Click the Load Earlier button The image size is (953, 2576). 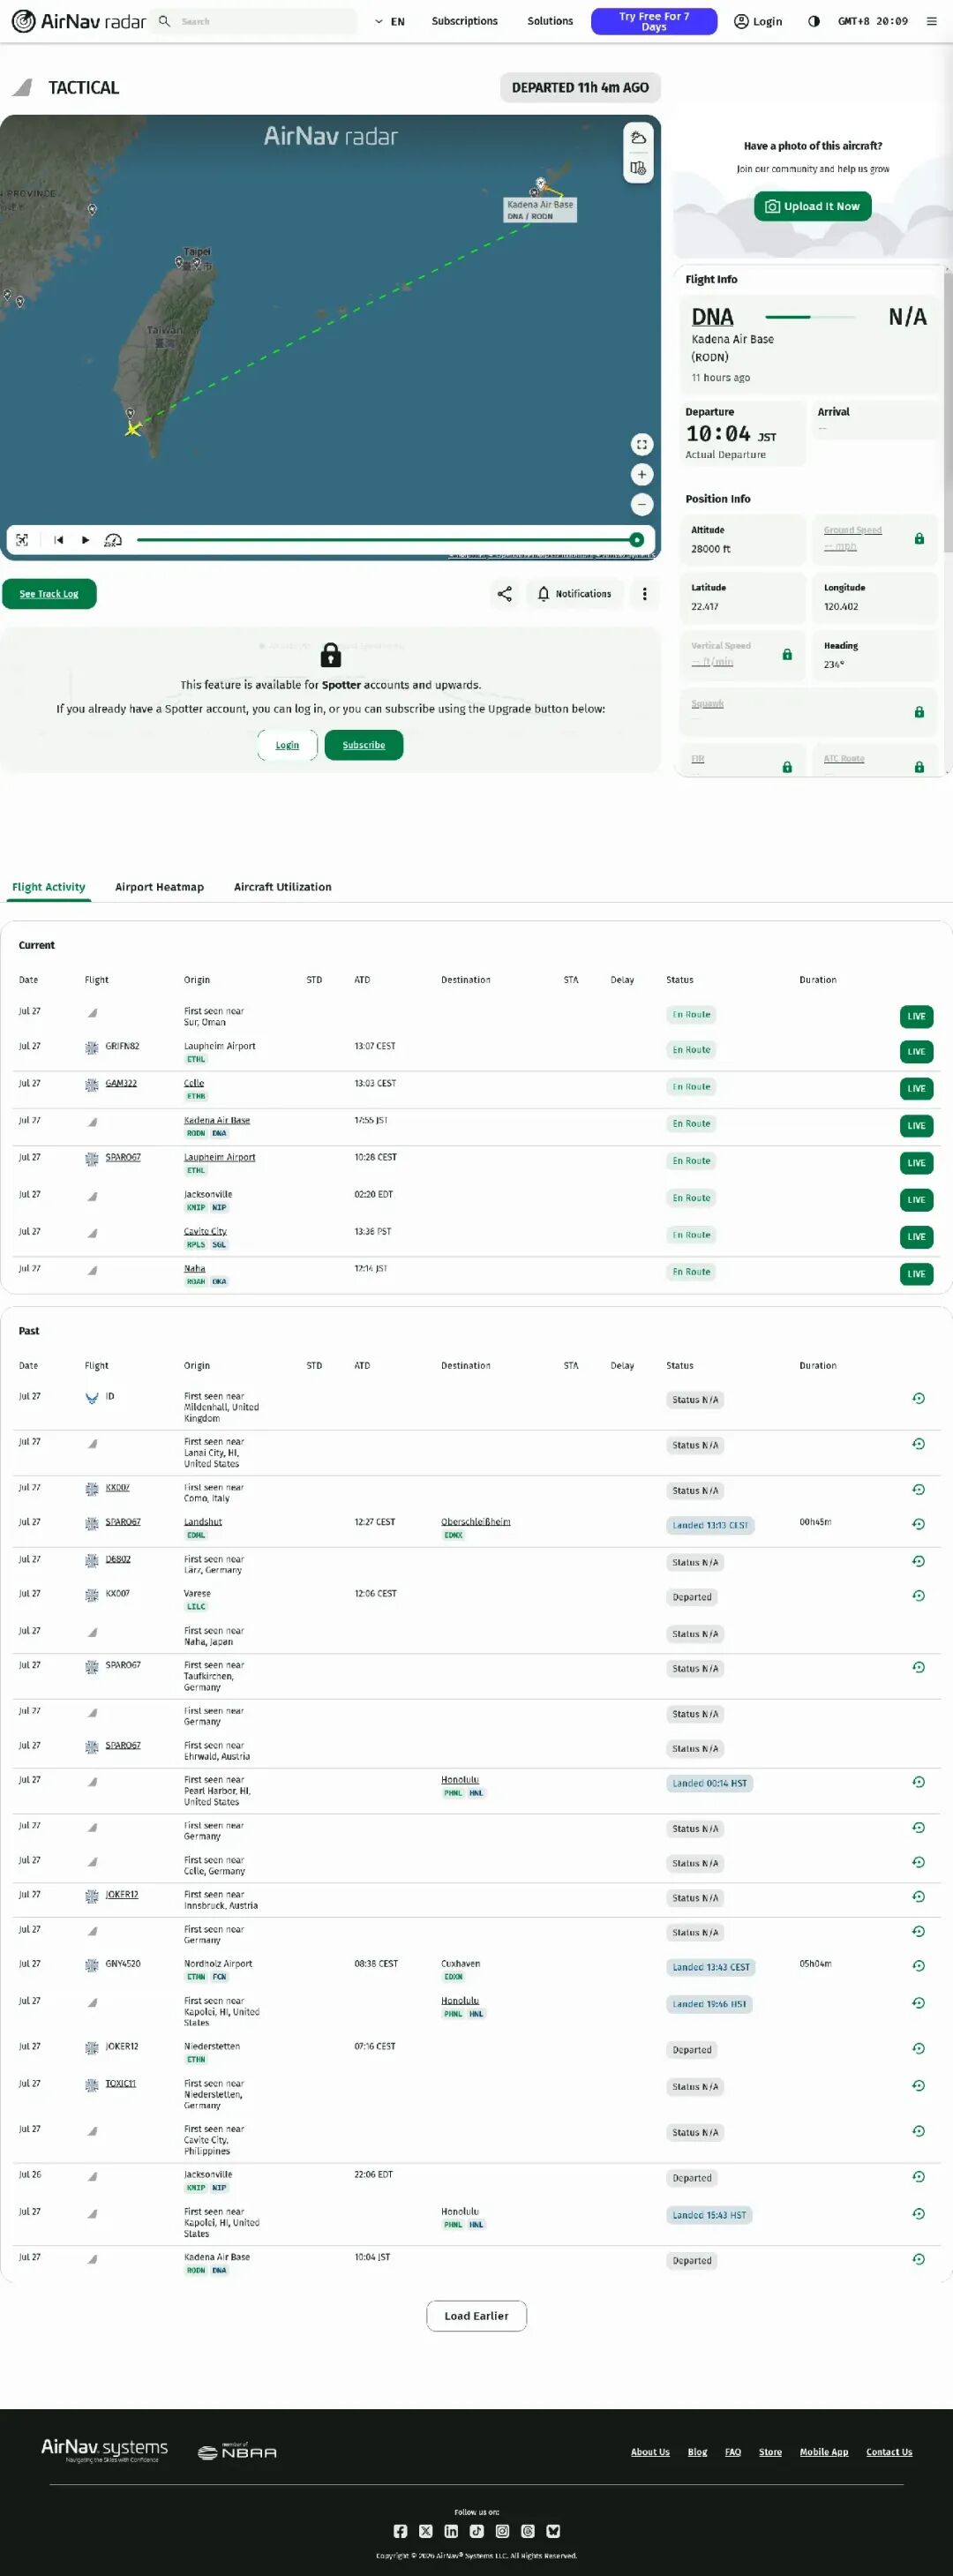pyautogui.click(x=477, y=2316)
